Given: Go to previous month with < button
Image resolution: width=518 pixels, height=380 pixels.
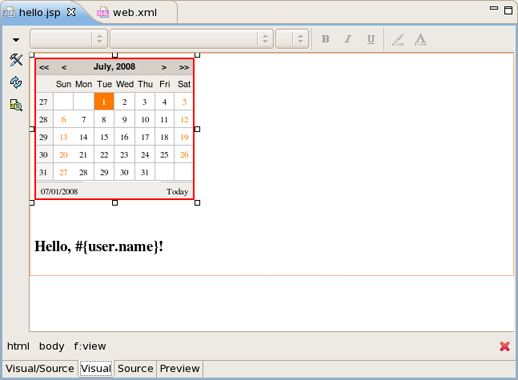Looking at the screenshot, I should pyautogui.click(x=64, y=67).
